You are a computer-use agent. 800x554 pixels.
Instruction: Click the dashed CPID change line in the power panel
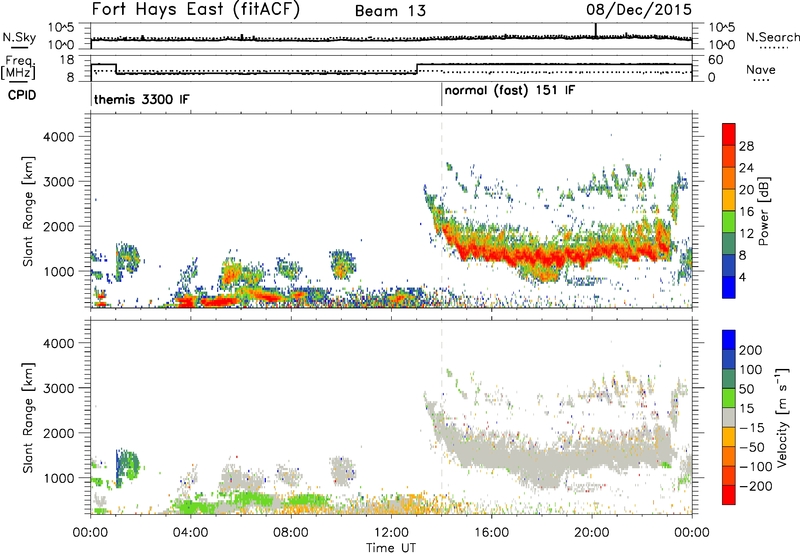pyautogui.click(x=441, y=210)
